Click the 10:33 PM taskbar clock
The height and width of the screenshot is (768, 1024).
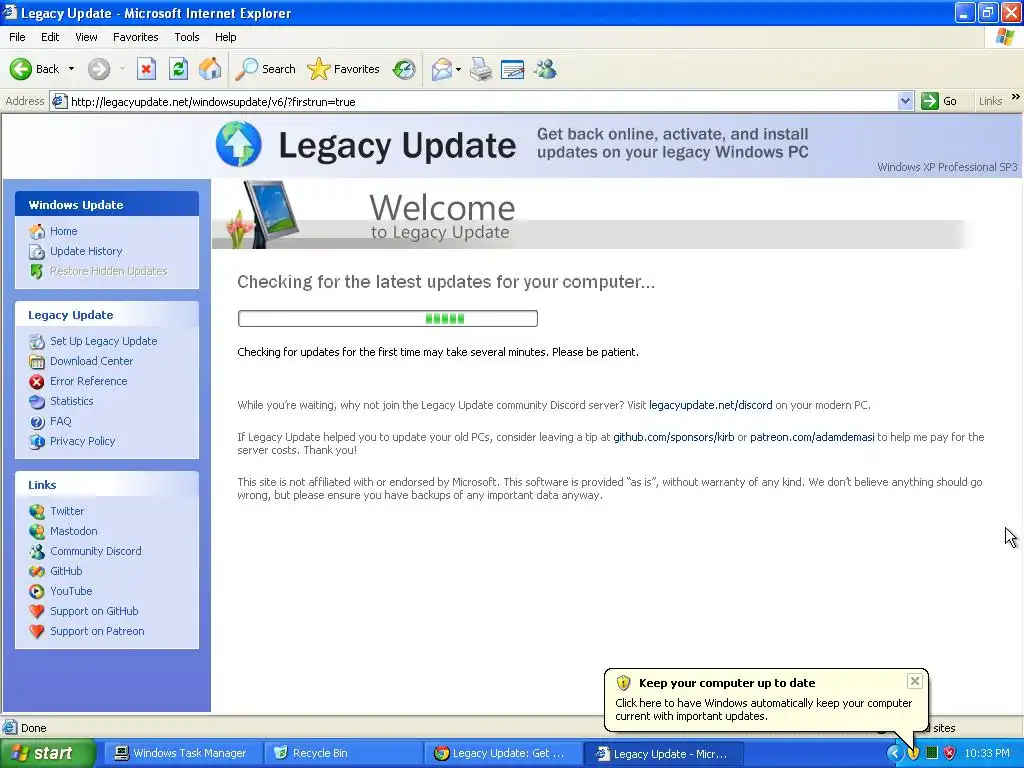point(987,753)
